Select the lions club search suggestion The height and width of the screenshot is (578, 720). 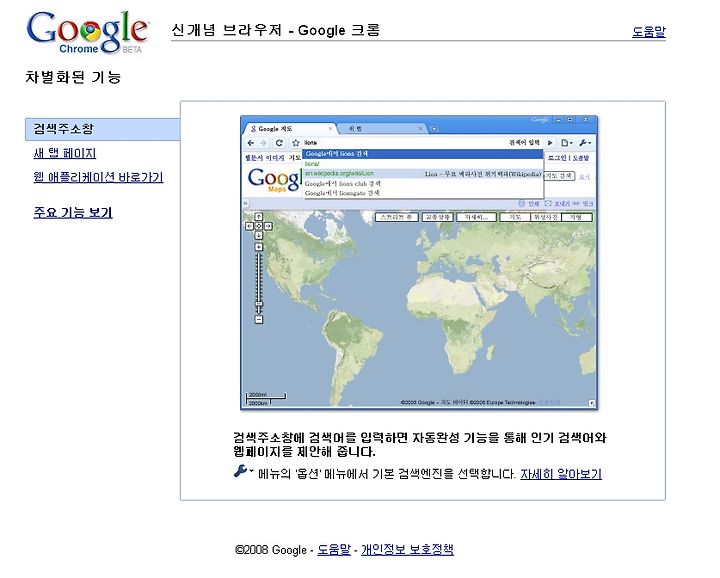(x=422, y=184)
